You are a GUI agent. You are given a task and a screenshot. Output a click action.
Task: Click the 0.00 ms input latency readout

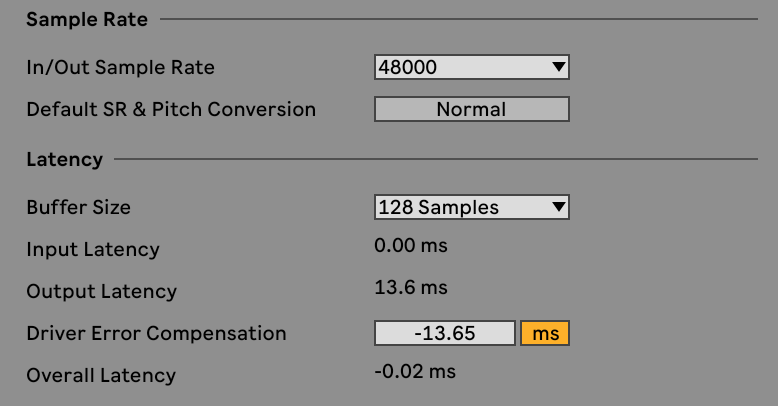pos(410,246)
